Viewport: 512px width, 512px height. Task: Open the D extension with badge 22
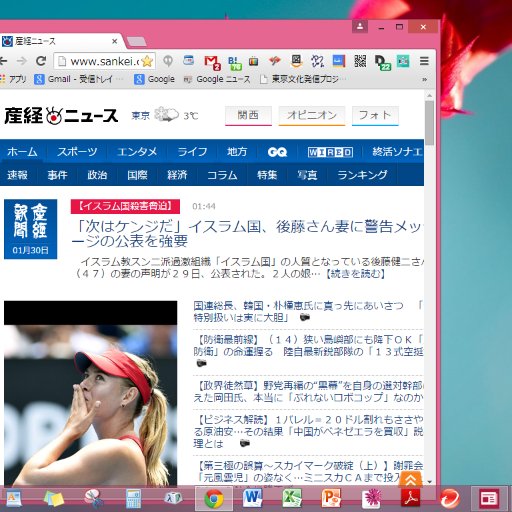tap(382, 62)
